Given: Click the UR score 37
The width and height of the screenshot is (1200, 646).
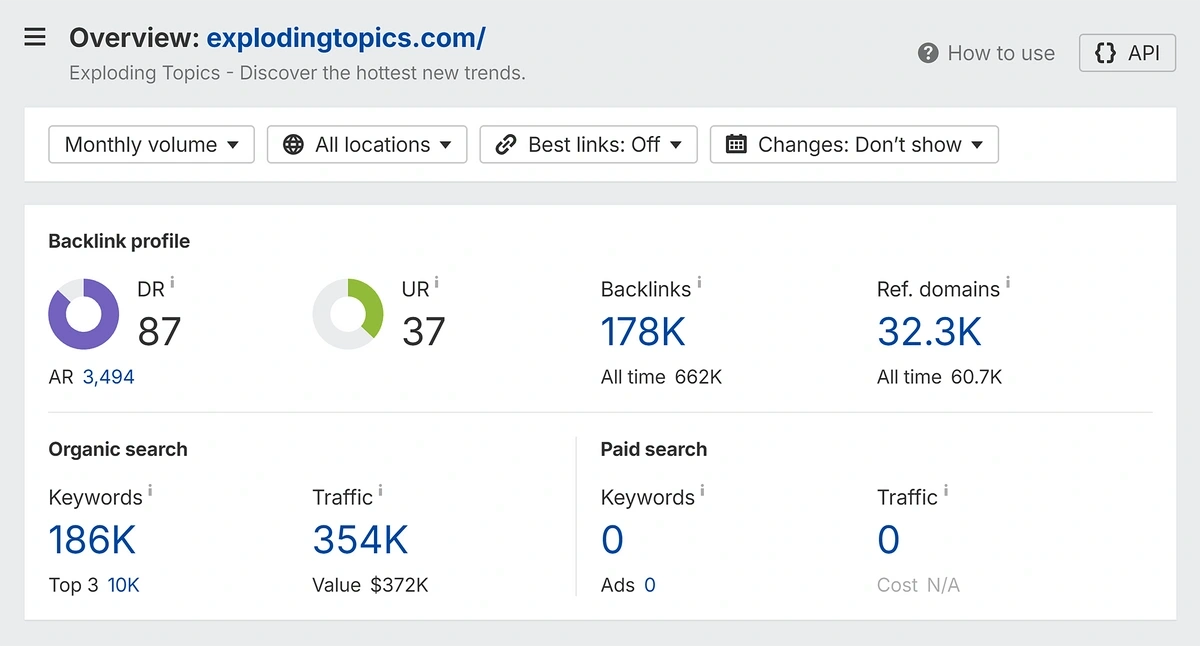Looking at the screenshot, I should [423, 332].
